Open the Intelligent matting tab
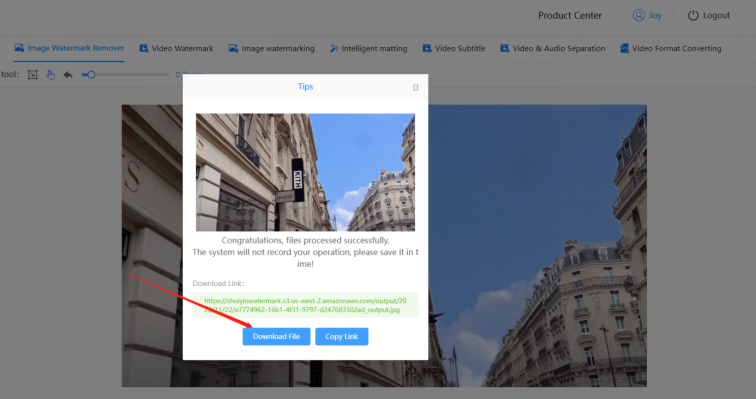 click(368, 48)
